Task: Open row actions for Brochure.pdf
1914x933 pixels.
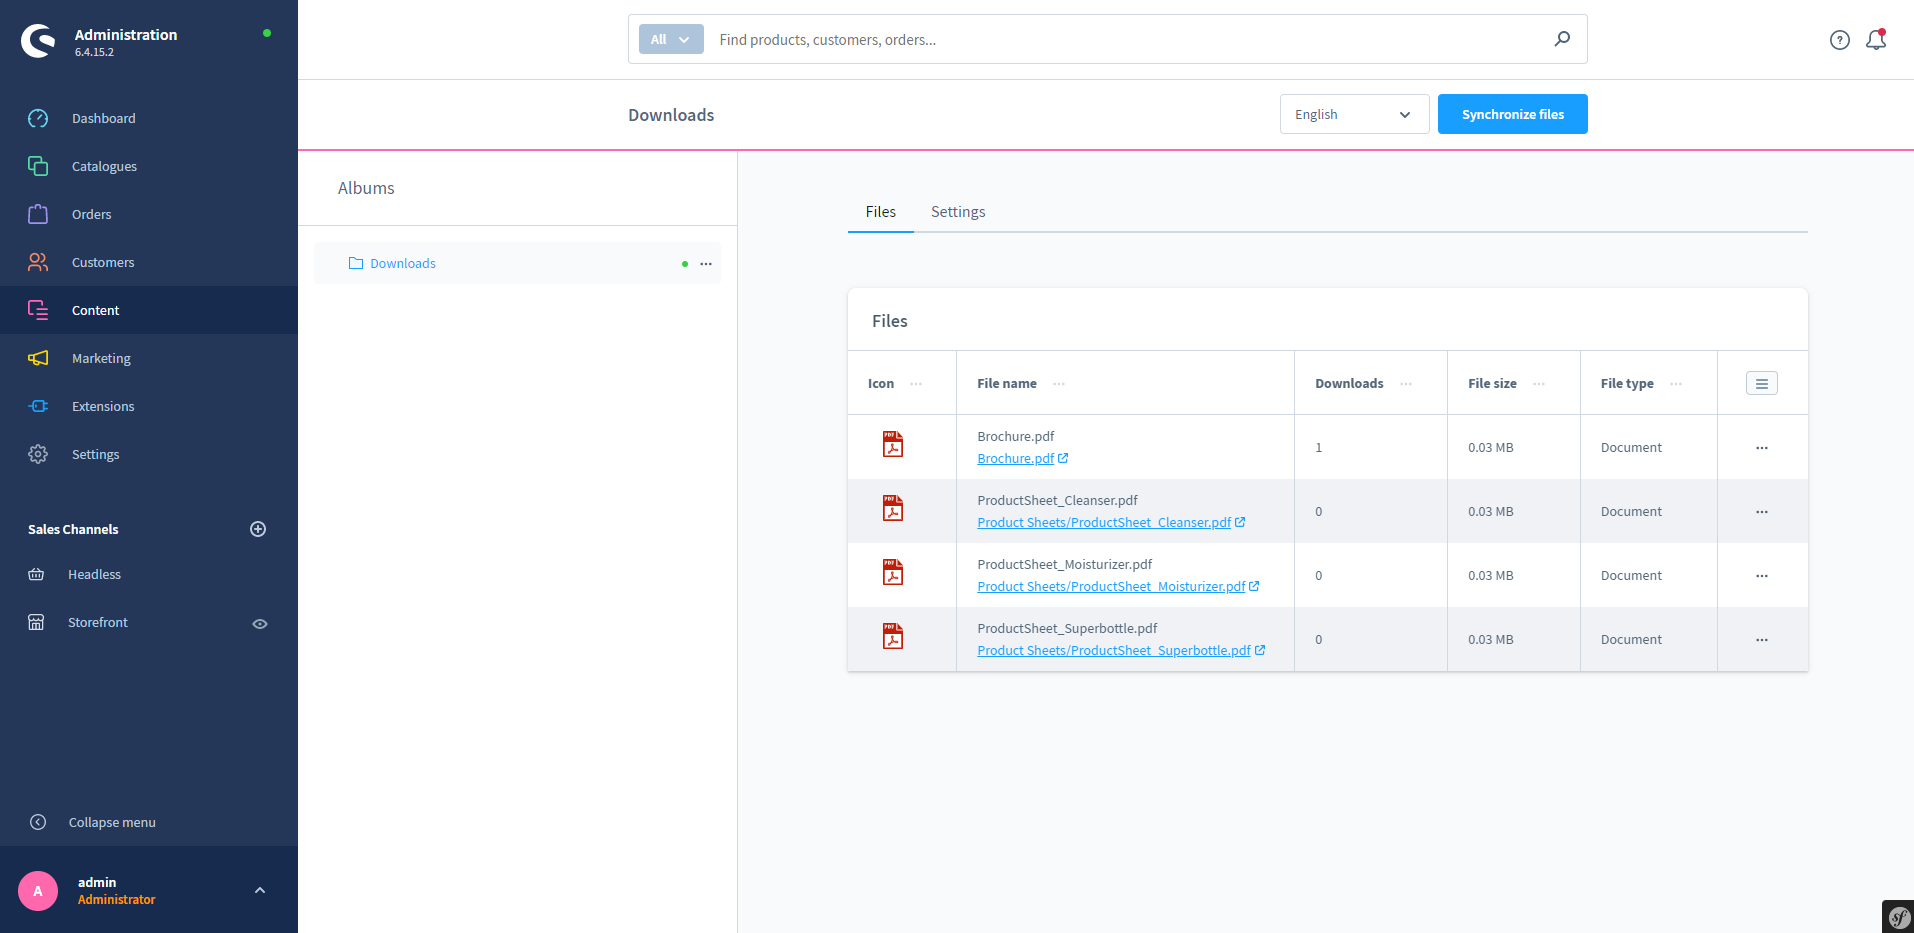Action: coord(1762,448)
